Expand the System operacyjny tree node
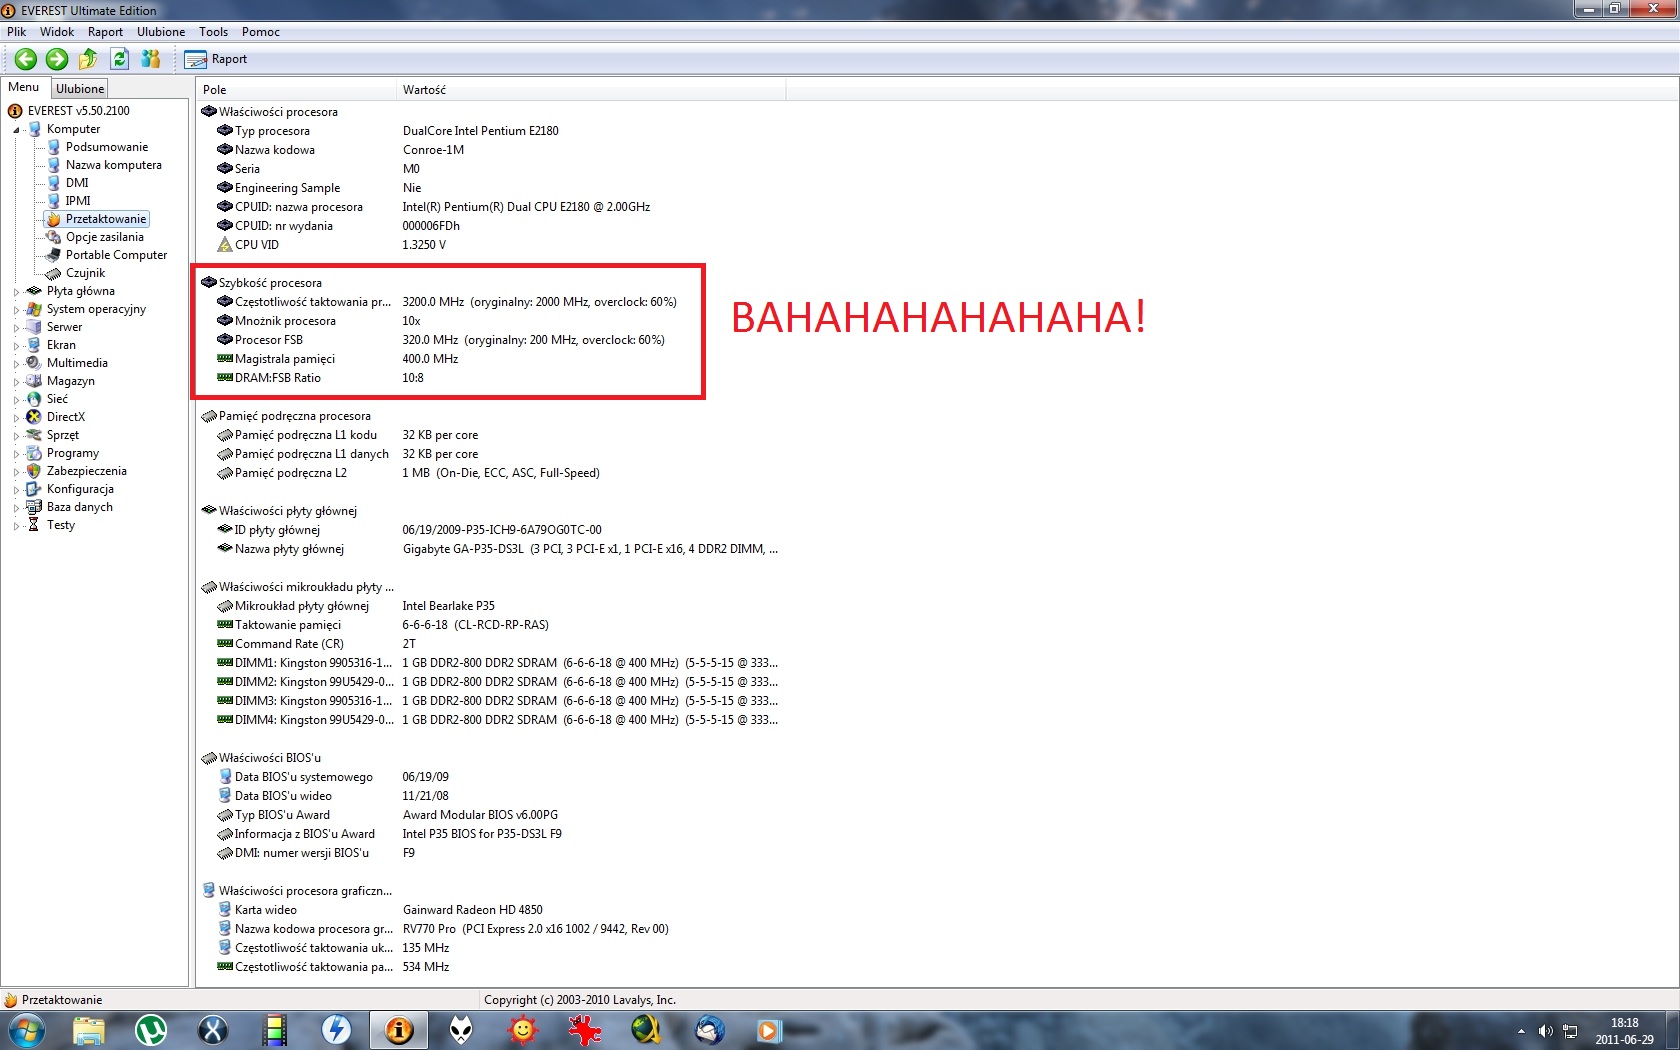The image size is (1680, 1050). 16,310
